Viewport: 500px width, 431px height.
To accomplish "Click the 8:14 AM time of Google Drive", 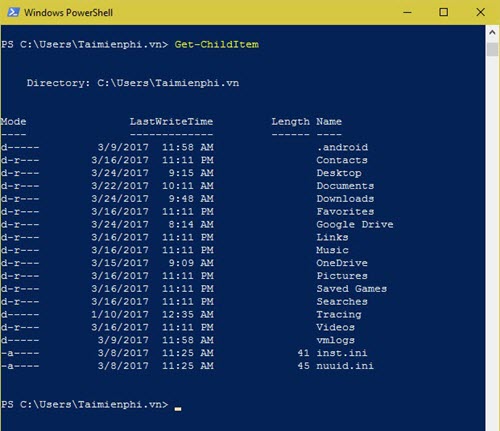I will [191, 224].
